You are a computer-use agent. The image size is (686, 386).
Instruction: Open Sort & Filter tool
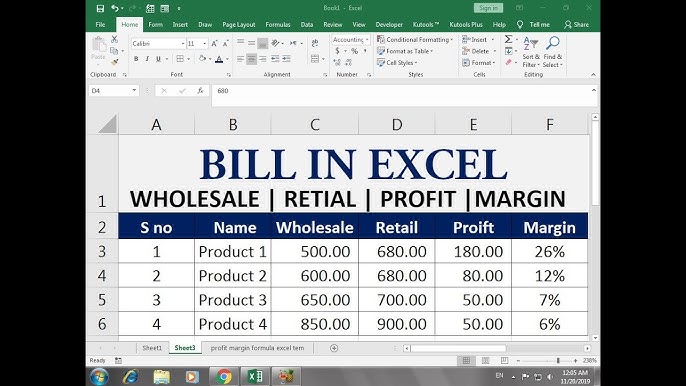point(531,52)
